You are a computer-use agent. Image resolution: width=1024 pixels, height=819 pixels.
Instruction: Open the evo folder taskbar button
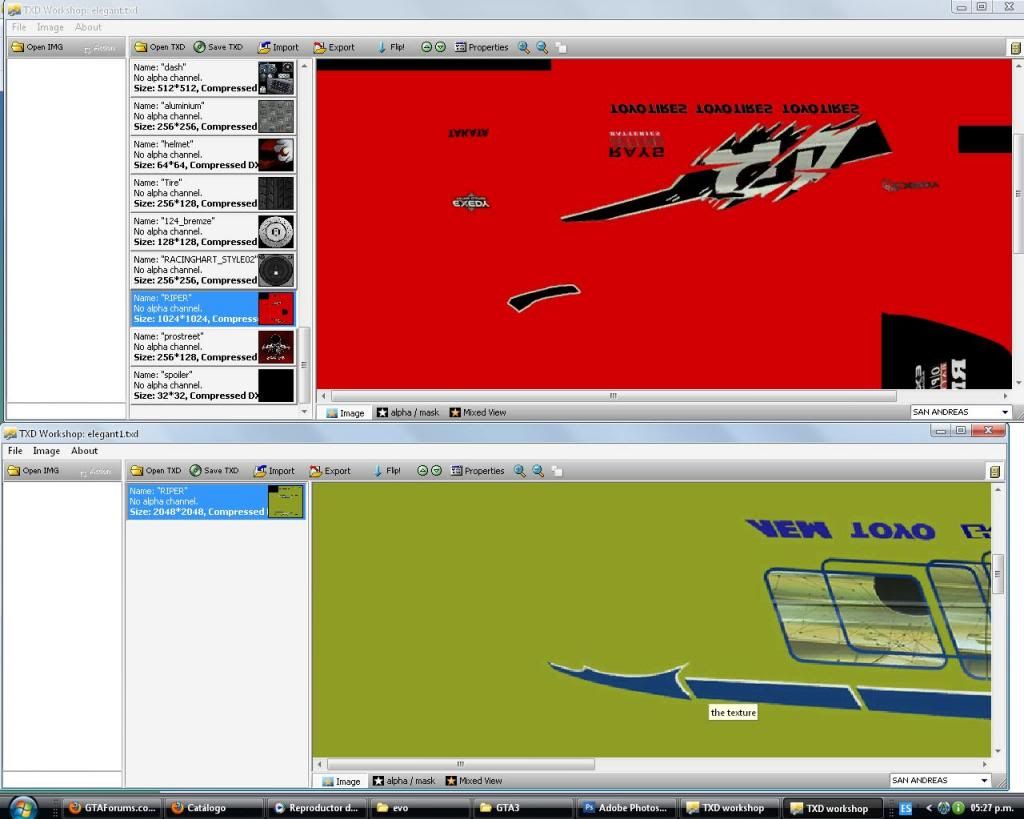pos(421,808)
